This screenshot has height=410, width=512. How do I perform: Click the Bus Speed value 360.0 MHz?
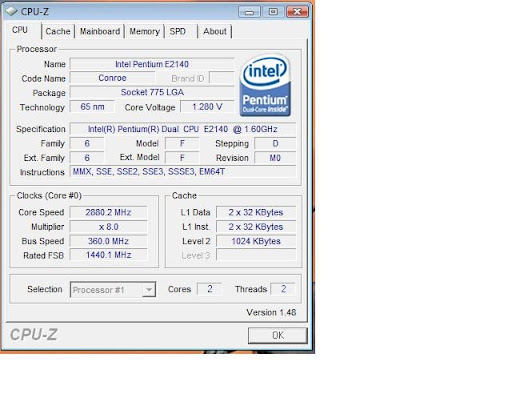click(108, 241)
